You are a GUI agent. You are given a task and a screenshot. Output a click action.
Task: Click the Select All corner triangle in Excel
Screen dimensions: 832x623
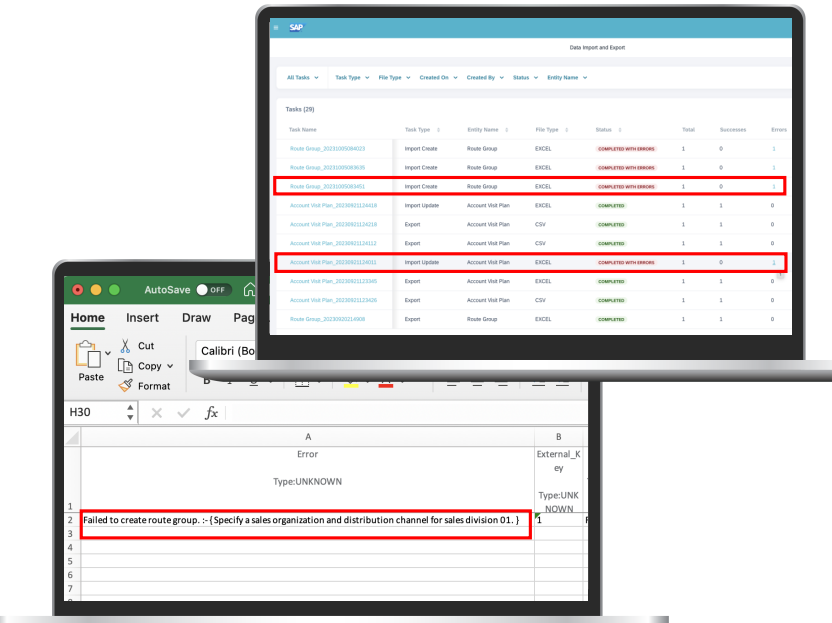tap(72, 437)
